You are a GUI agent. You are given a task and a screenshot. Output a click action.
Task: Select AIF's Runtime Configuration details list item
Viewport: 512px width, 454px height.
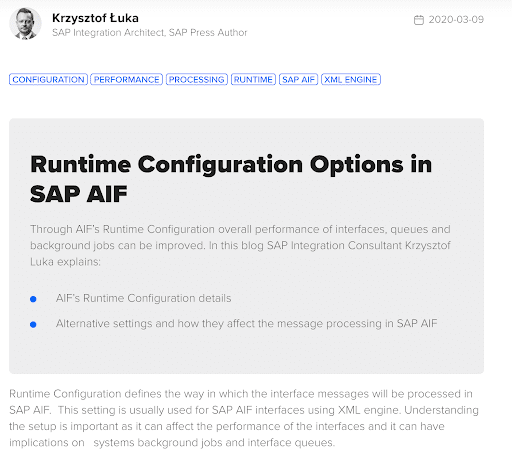[143, 298]
